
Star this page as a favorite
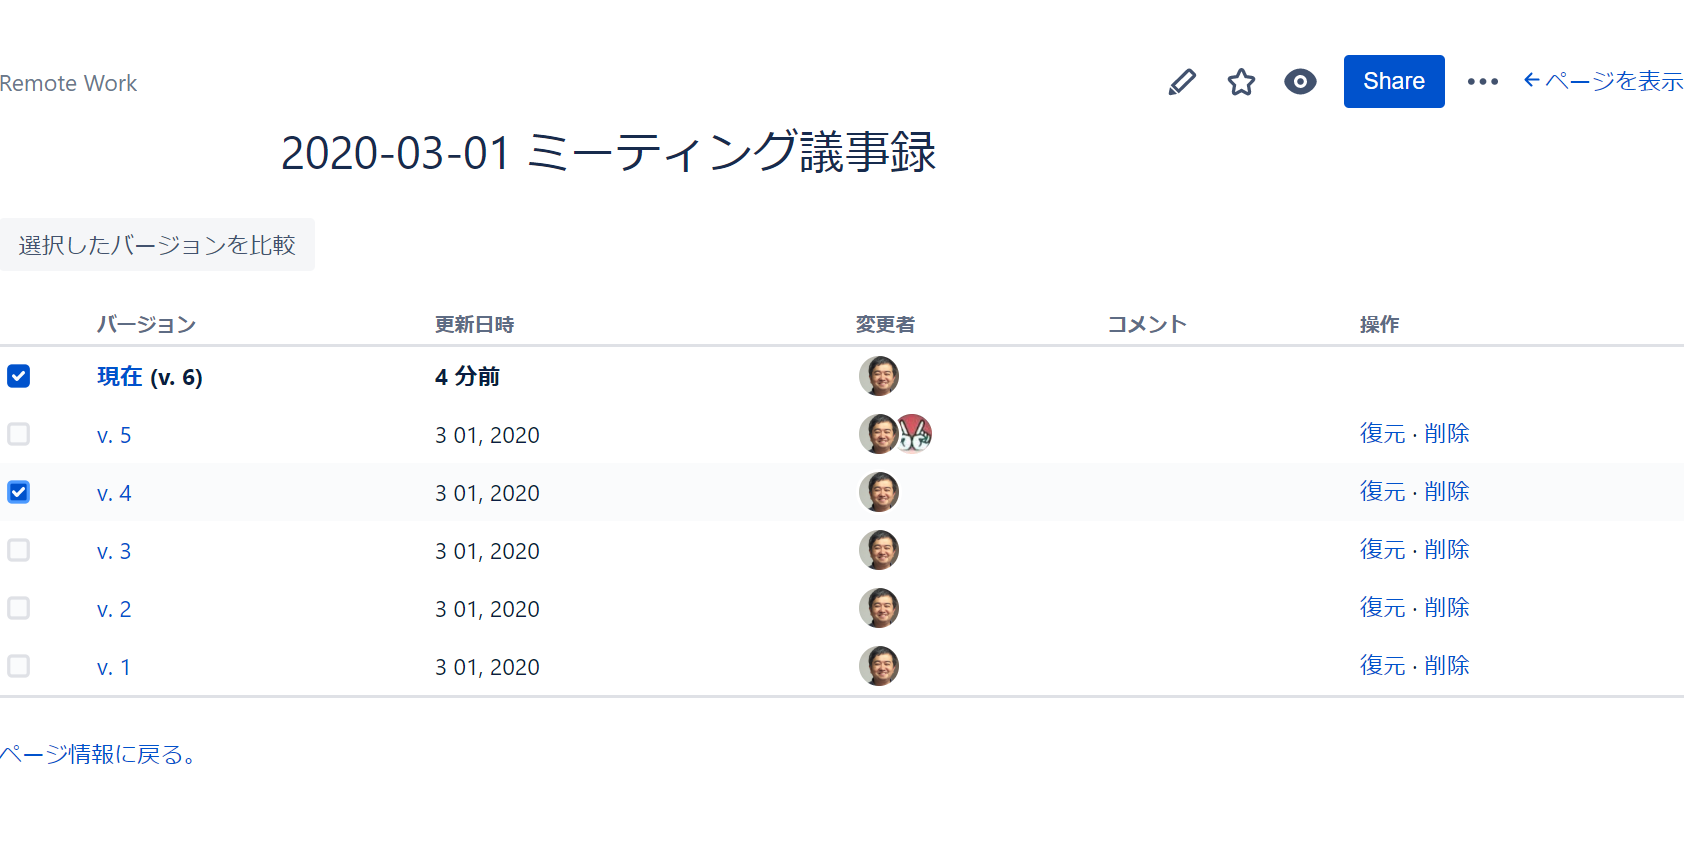coord(1241,82)
